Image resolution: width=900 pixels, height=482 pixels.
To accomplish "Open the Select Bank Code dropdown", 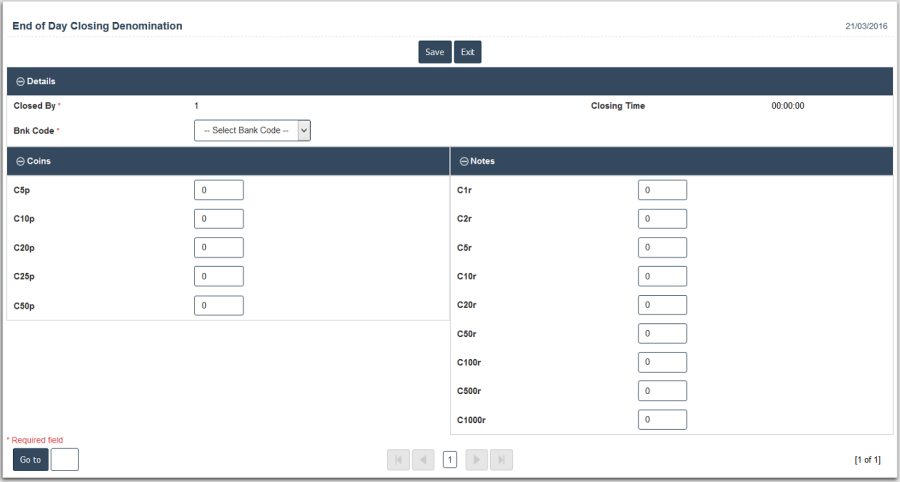I will pyautogui.click(x=252, y=130).
